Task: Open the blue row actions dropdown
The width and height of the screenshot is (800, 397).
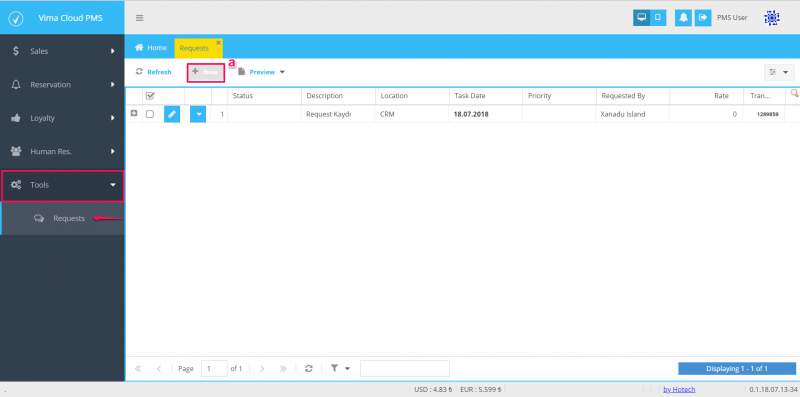Action: [x=198, y=114]
